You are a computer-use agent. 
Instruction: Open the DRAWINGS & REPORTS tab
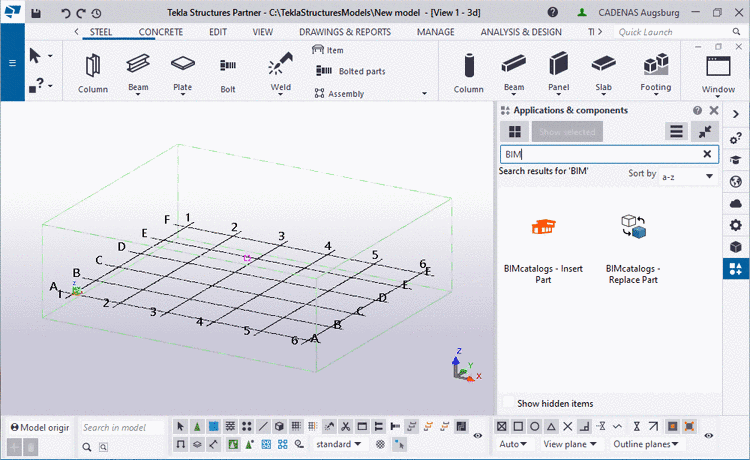[344, 32]
